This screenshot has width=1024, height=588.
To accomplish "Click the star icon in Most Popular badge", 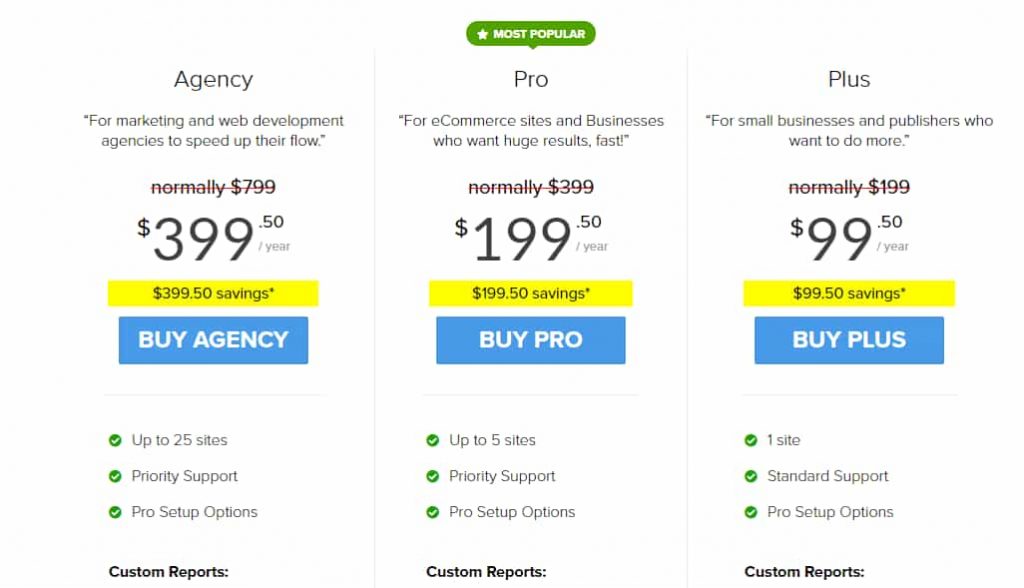I will coord(482,35).
